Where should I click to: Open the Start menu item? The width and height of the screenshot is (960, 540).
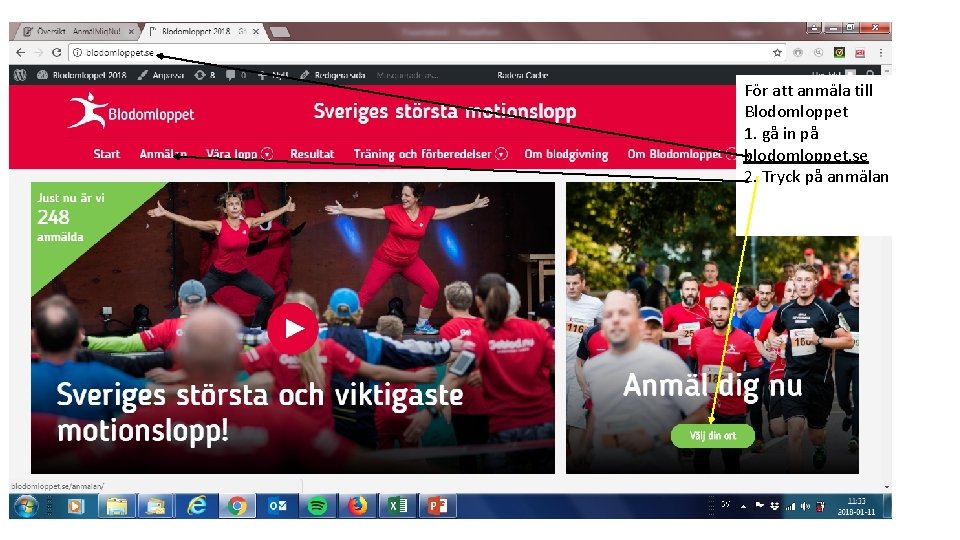107,154
